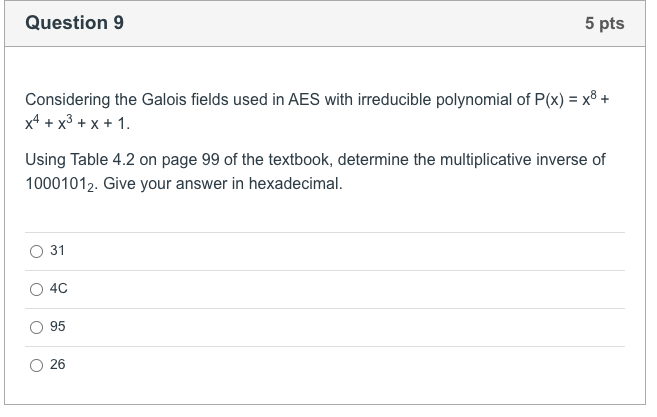Click the answer label text 95
The image size is (657, 417).
pos(58,326)
